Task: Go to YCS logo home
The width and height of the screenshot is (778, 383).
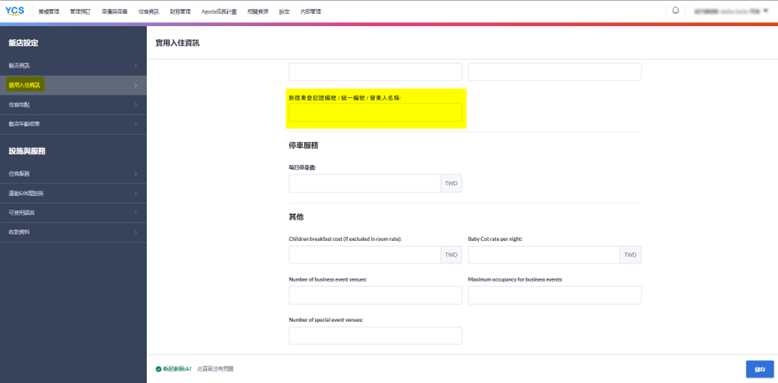Action: [14, 11]
